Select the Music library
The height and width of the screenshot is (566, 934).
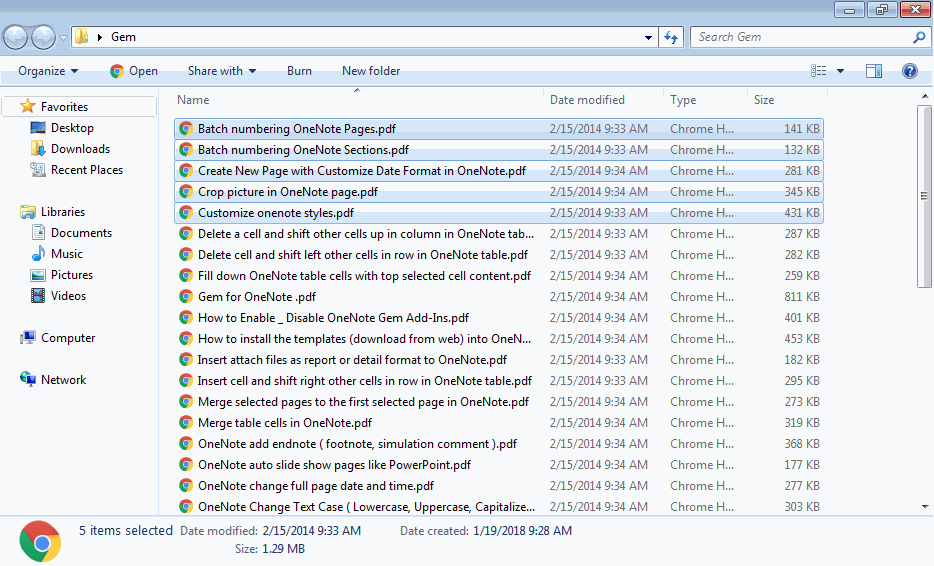point(67,254)
